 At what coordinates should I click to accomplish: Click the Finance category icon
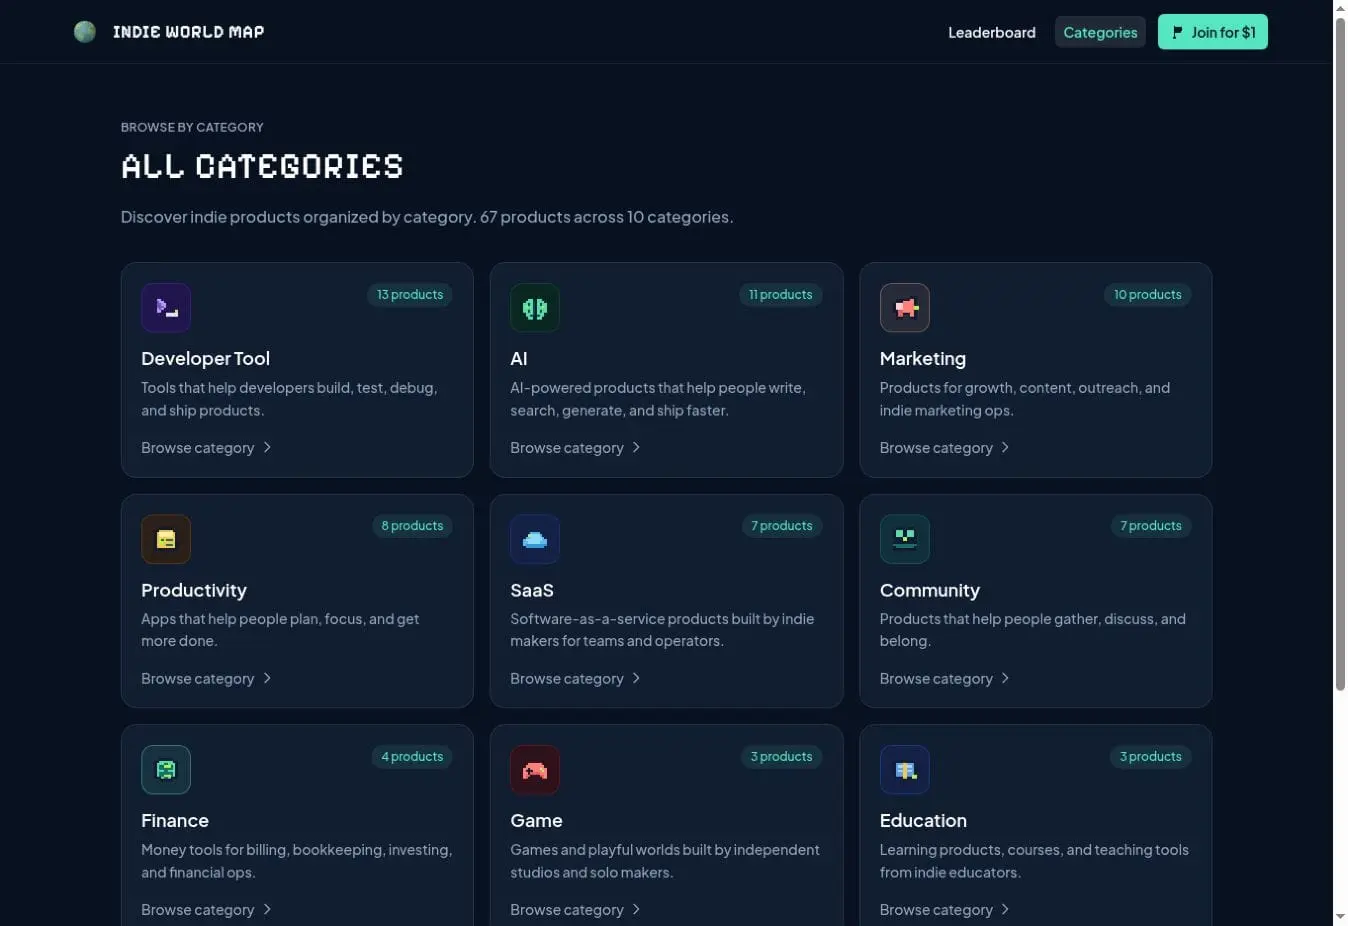pyautogui.click(x=166, y=770)
